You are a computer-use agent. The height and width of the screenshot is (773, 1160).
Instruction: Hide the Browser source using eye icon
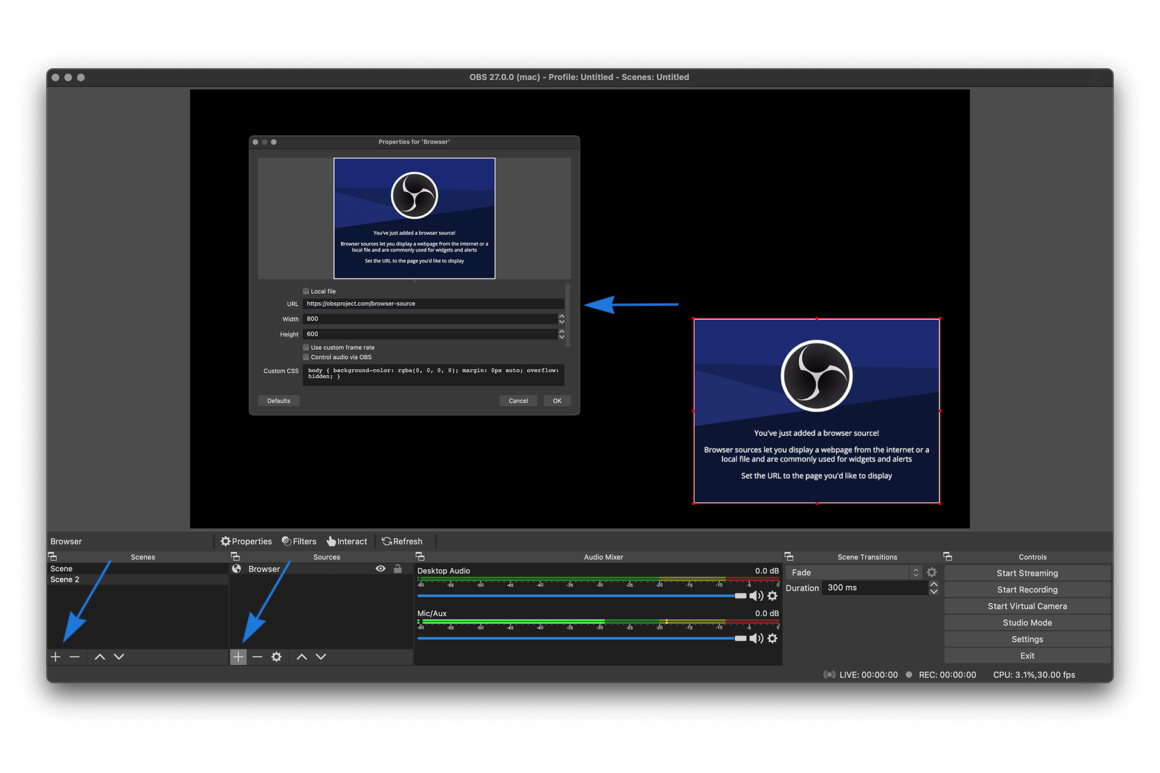380,569
